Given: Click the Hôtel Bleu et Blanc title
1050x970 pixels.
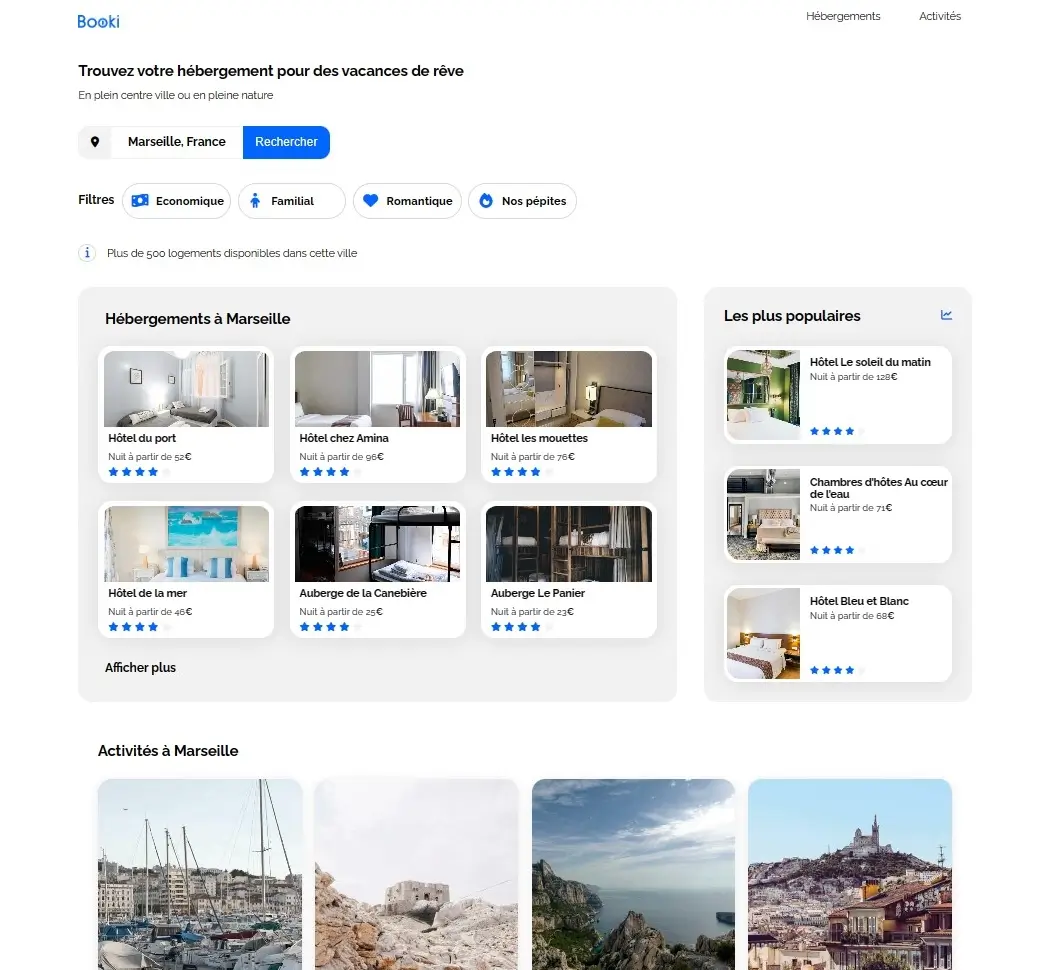Looking at the screenshot, I should (x=859, y=601).
